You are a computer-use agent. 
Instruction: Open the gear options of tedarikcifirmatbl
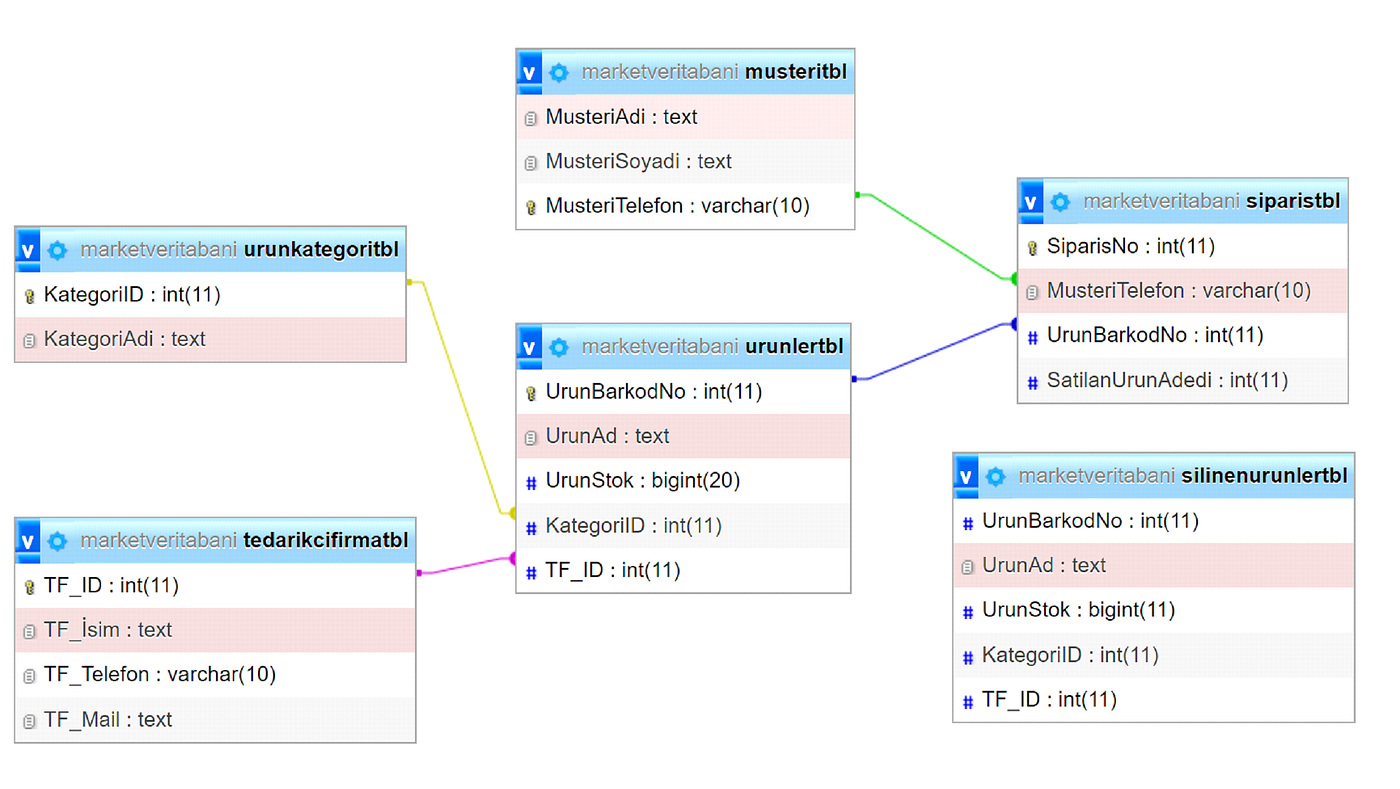(x=57, y=541)
